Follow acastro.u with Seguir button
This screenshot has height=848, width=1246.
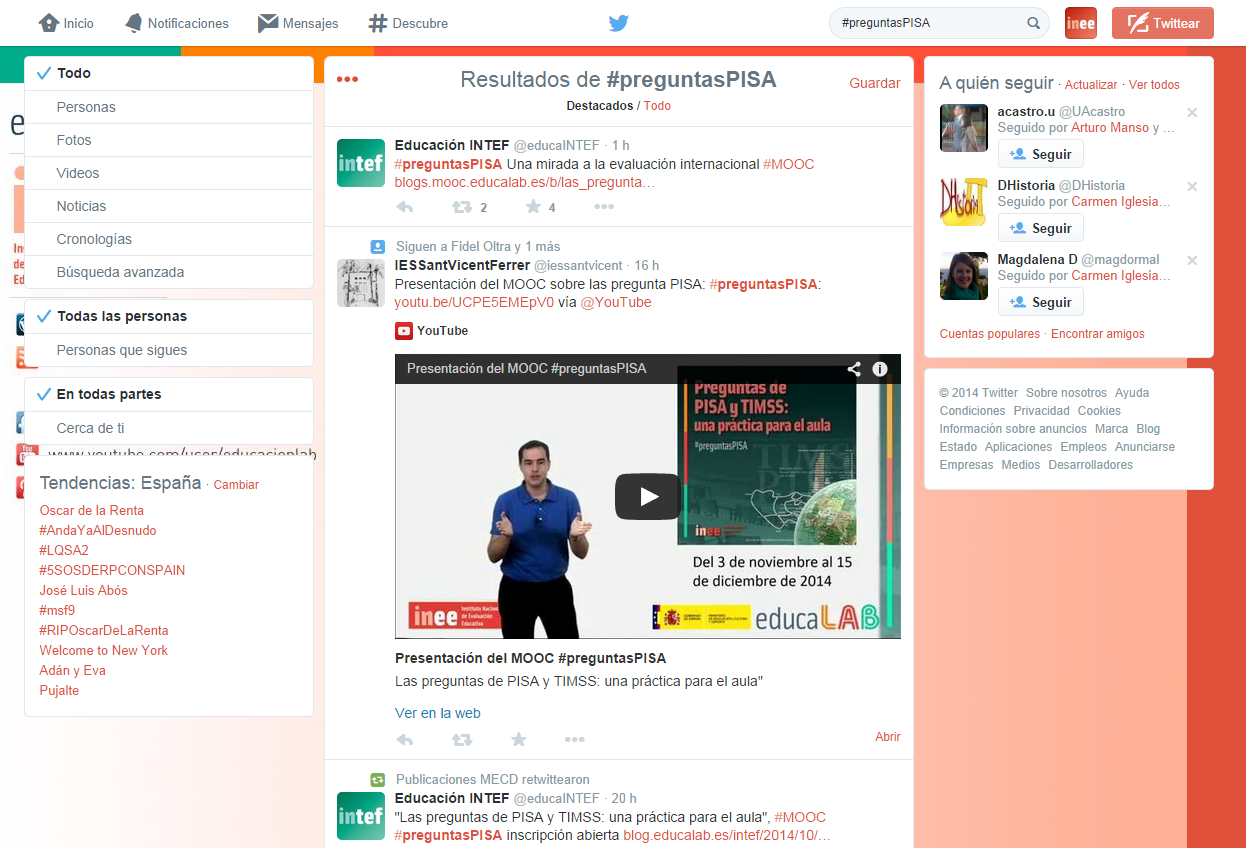tap(1040, 154)
